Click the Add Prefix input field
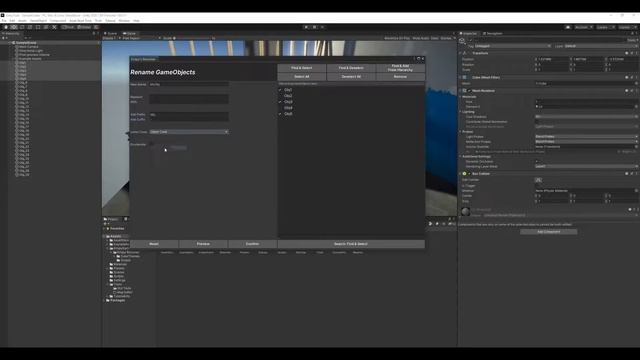The image size is (640, 360). [189, 115]
